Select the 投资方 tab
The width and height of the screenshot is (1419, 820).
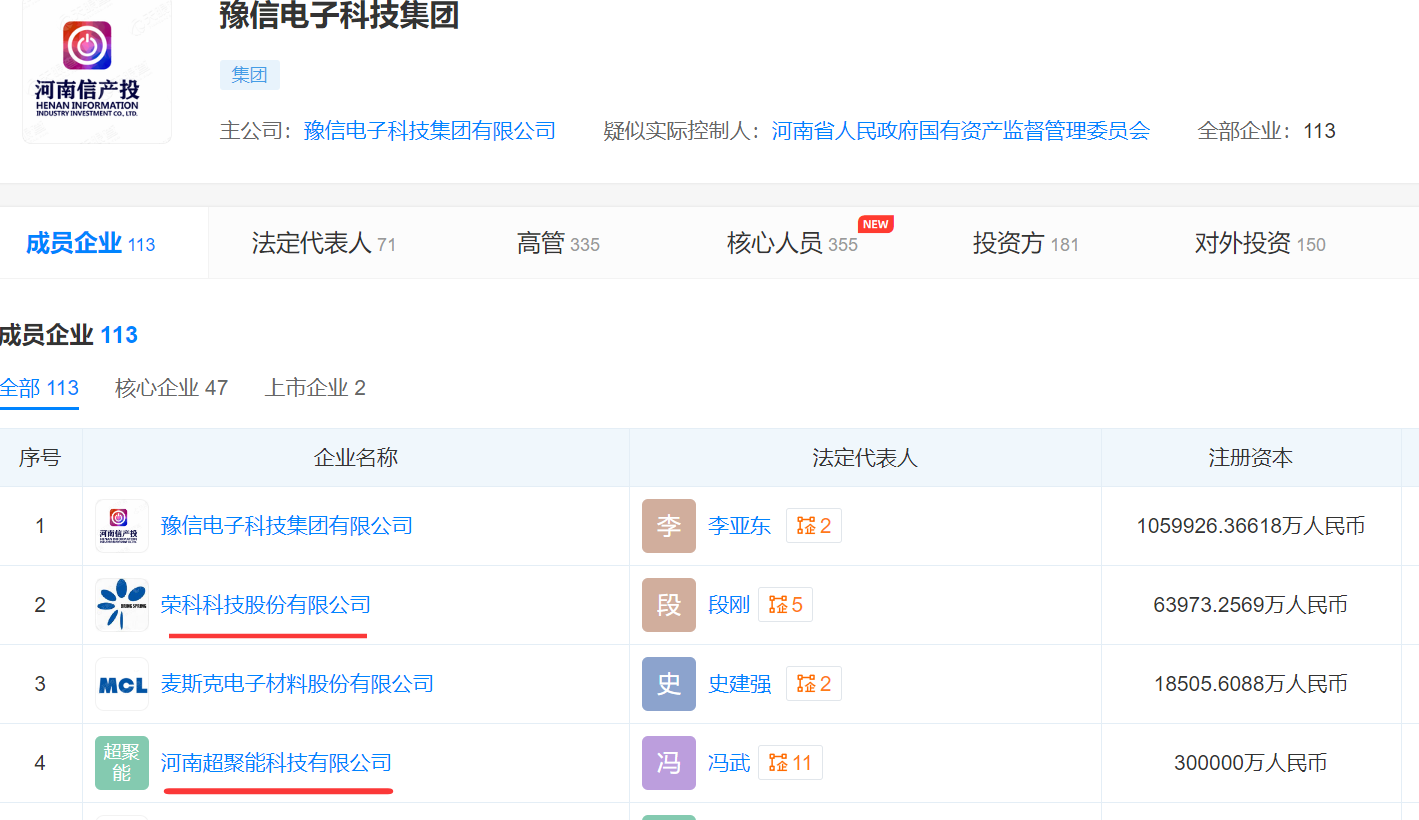click(x=1025, y=243)
